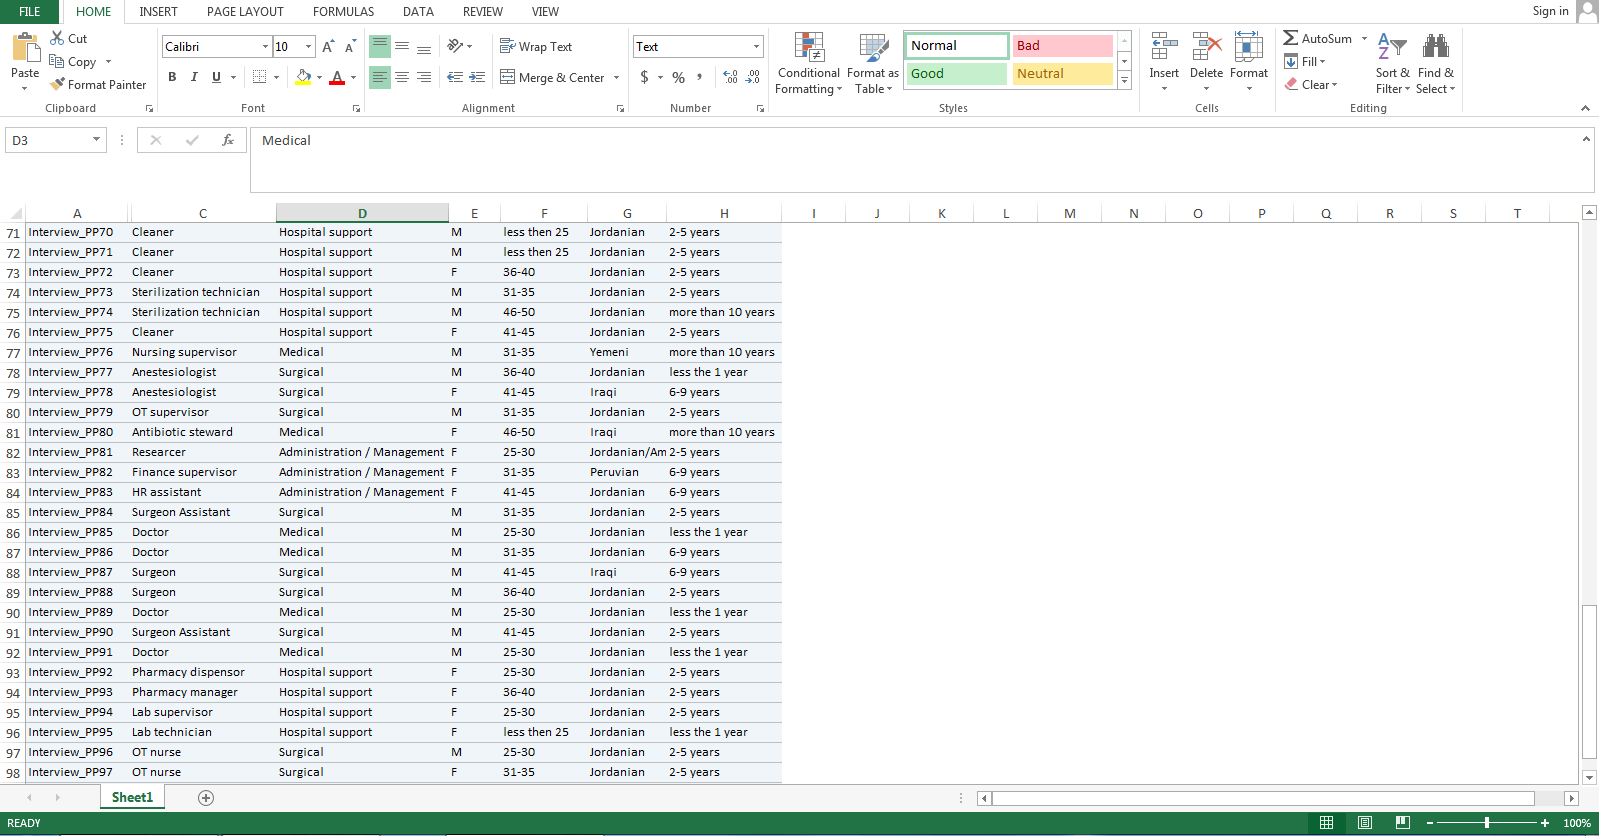Apply the Bad cell style
The image size is (1599, 836).
pos(1062,46)
